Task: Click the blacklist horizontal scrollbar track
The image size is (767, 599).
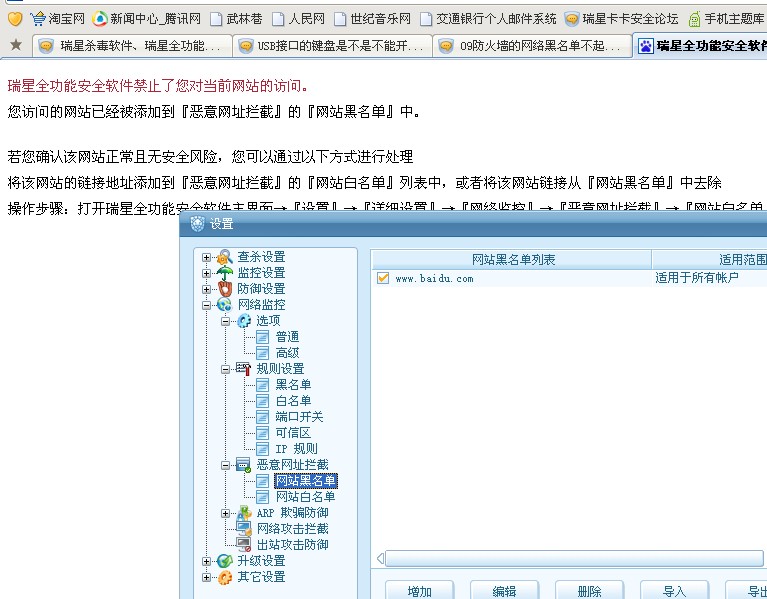Action: click(x=574, y=558)
